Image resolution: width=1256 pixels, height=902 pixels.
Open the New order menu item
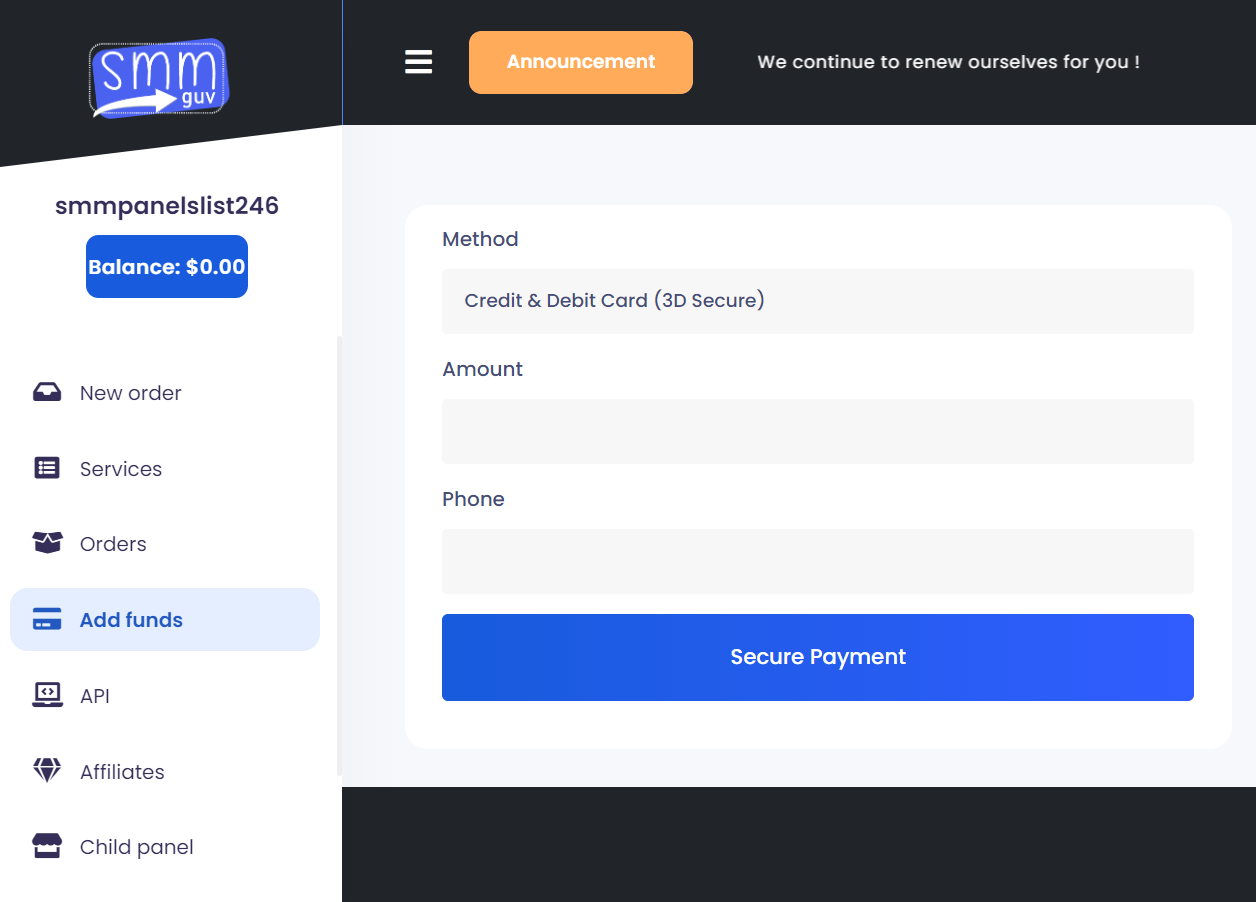[130, 393]
